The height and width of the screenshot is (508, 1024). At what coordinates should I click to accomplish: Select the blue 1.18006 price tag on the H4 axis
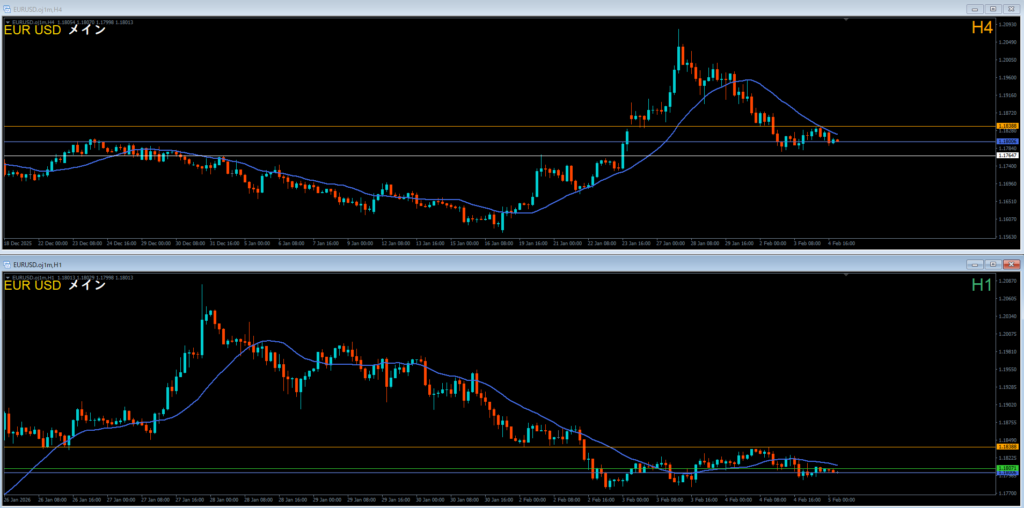(1006, 141)
